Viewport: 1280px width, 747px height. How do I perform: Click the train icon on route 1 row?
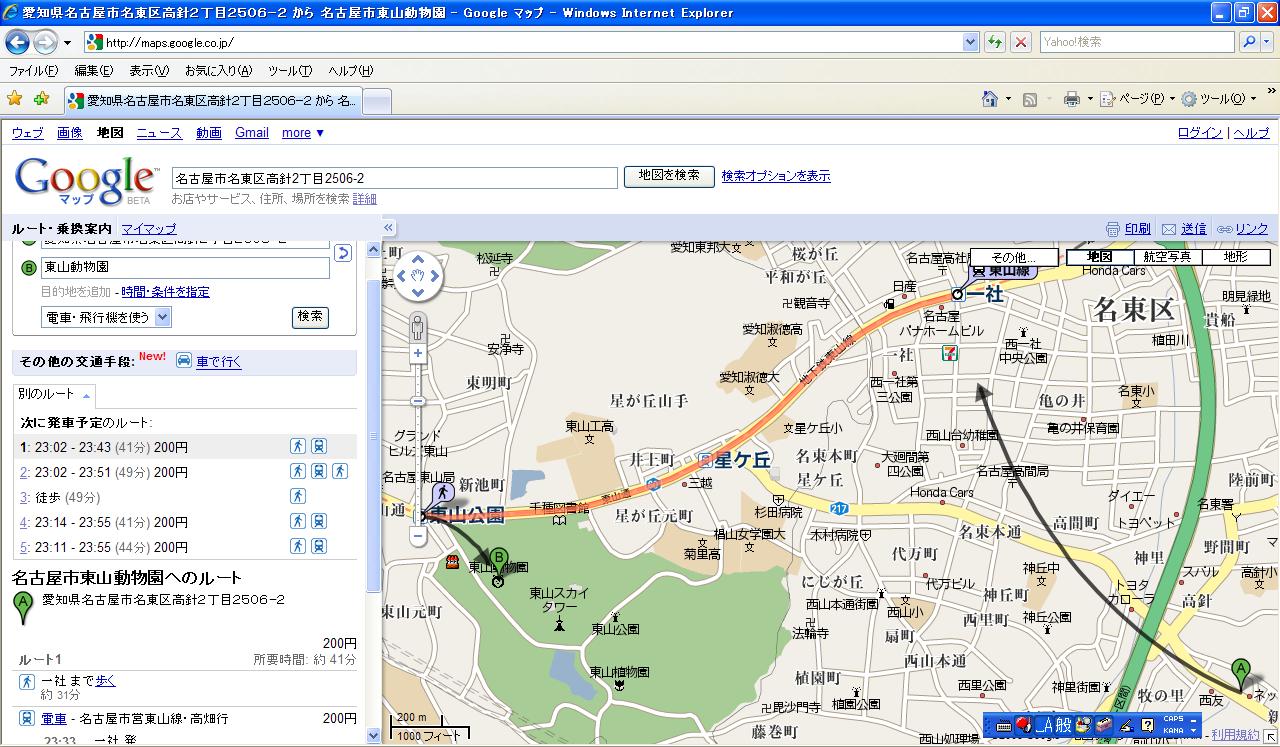pos(318,446)
